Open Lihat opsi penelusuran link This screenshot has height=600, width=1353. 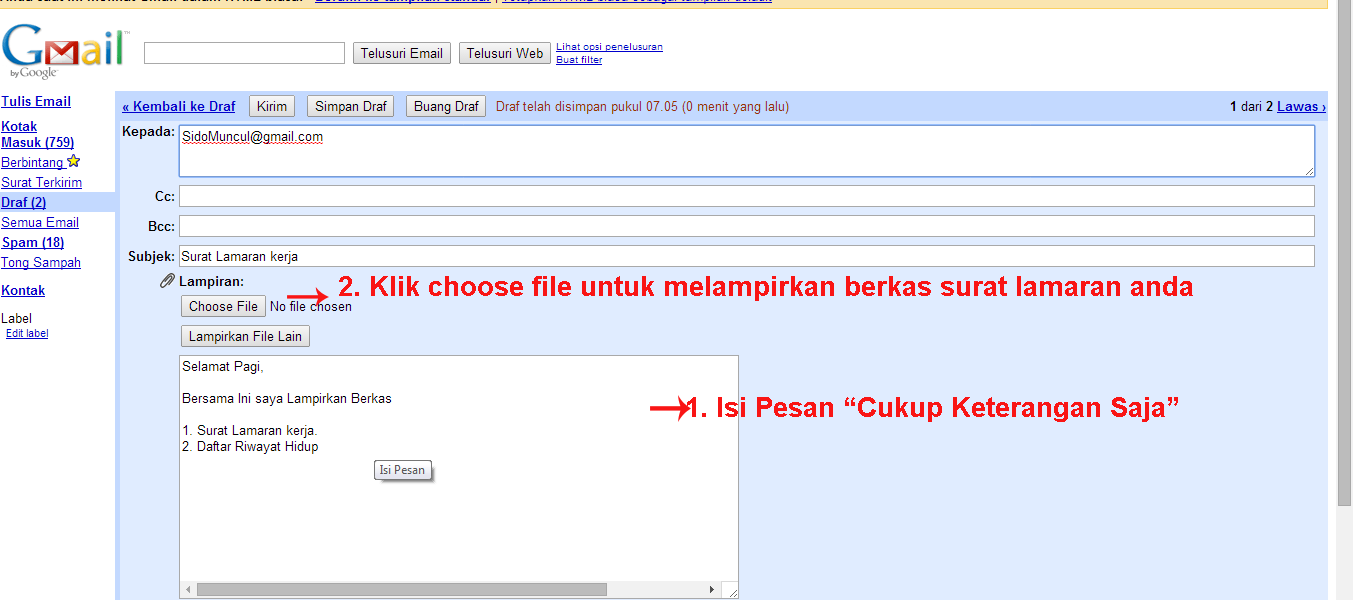[x=609, y=47]
